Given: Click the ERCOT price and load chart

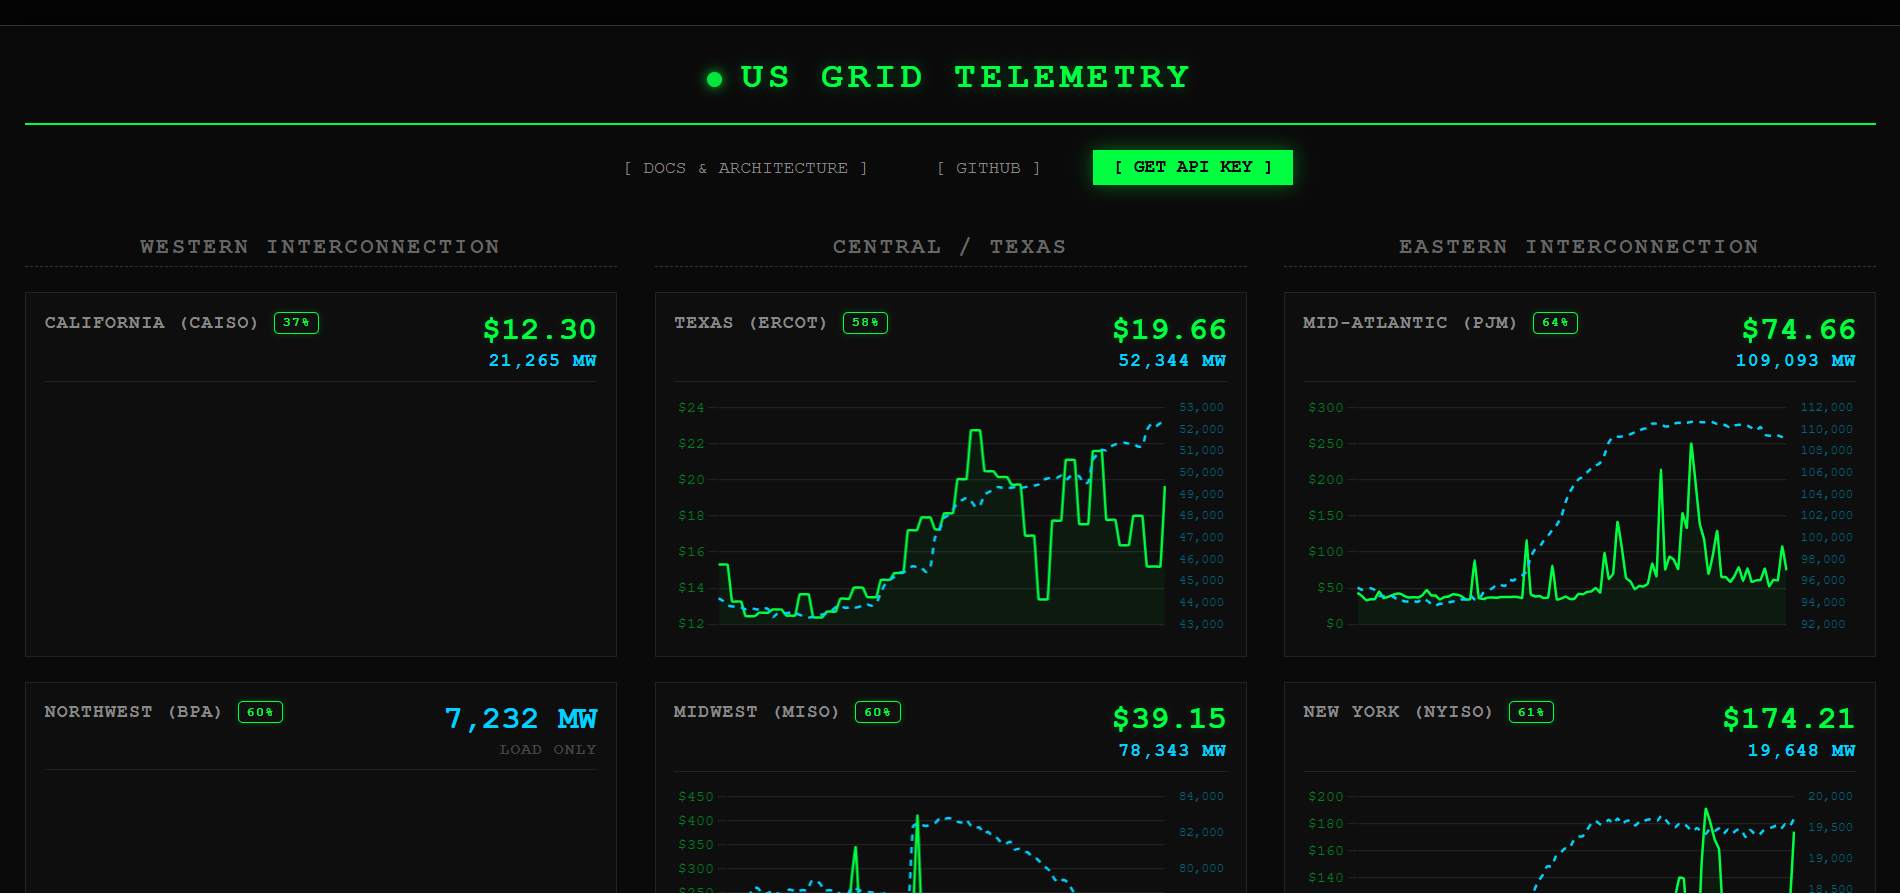Looking at the screenshot, I should [x=950, y=515].
